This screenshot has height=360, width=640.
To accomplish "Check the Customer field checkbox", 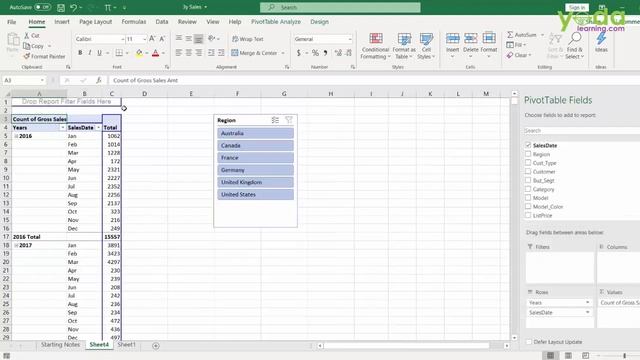I will [x=528, y=172].
